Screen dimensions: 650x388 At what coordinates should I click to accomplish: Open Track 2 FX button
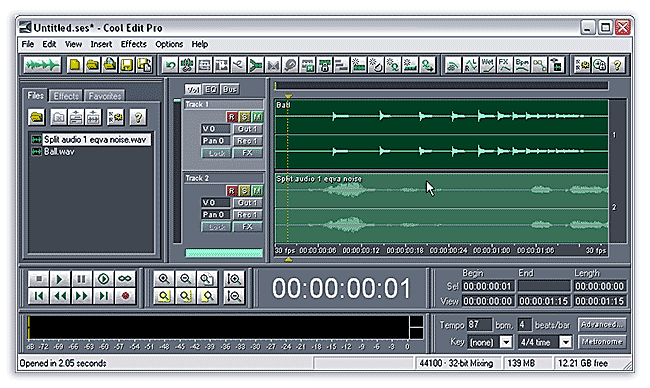247,227
